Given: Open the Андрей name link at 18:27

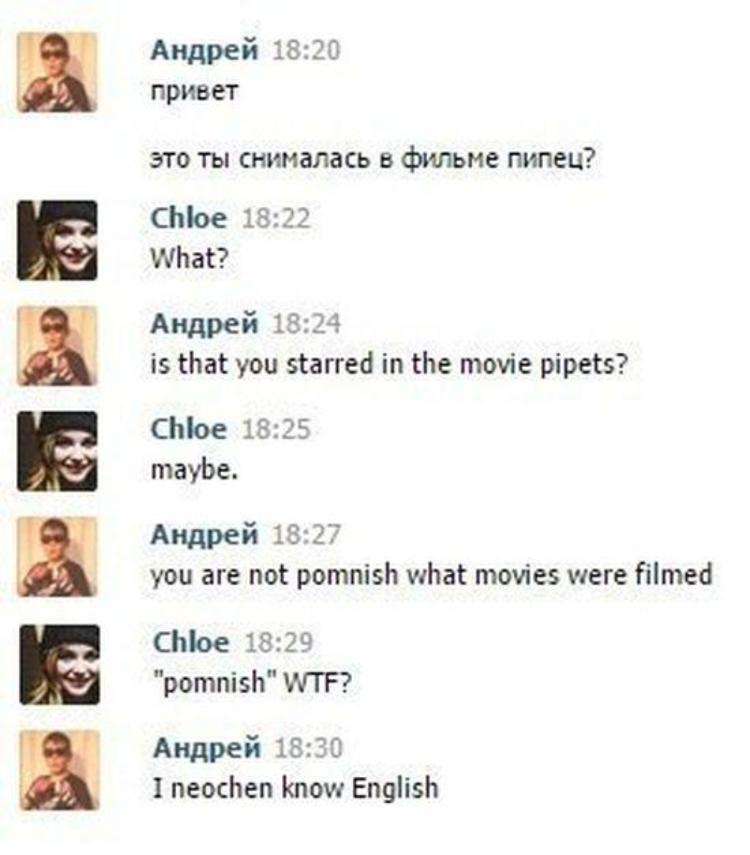Looking at the screenshot, I should (x=205, y=535).
